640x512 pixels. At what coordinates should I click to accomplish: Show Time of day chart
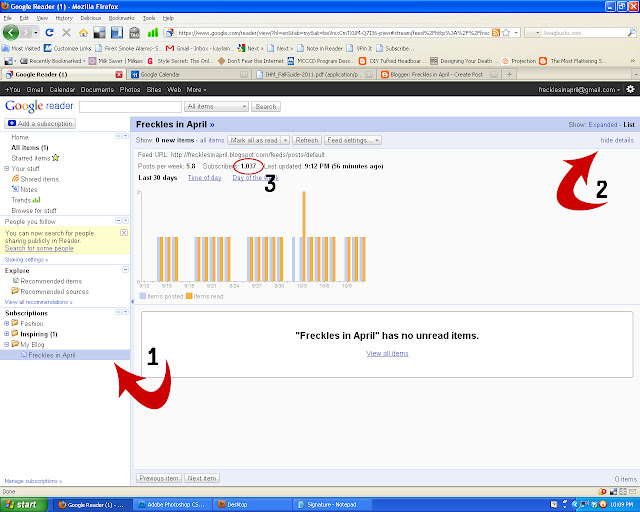pos(204,178)
